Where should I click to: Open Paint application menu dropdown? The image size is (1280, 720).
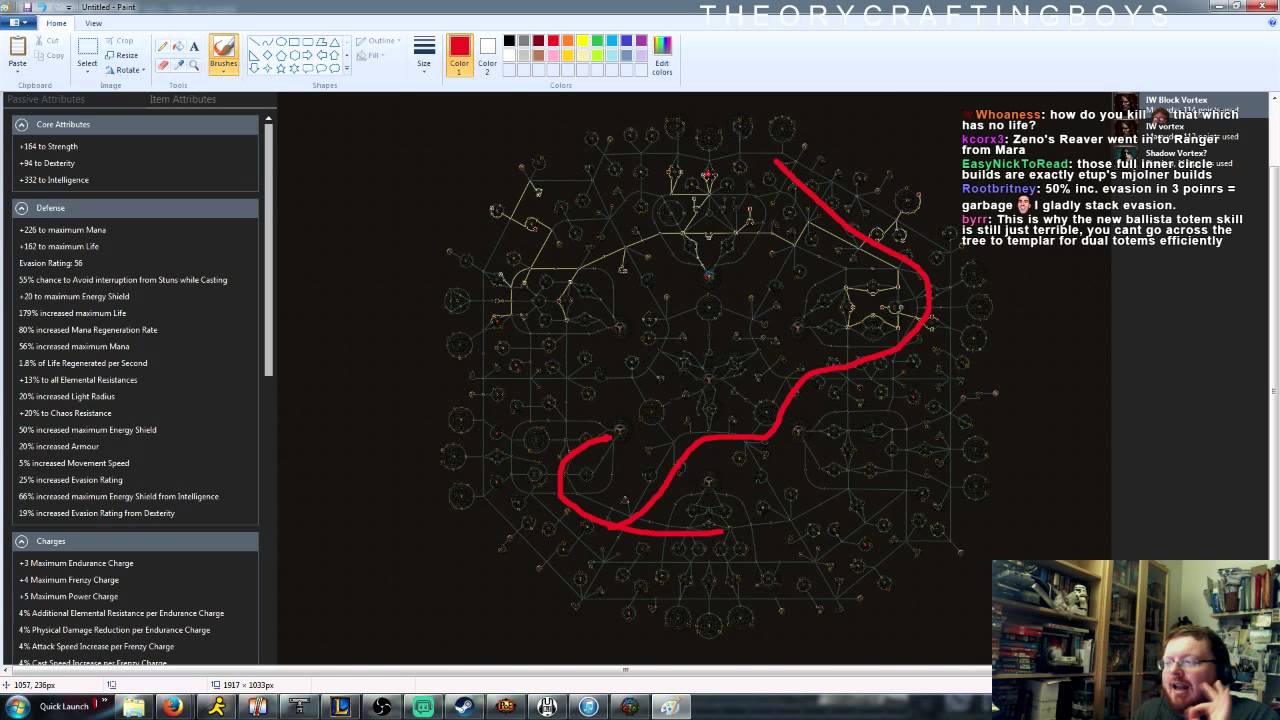coord(20,23)
